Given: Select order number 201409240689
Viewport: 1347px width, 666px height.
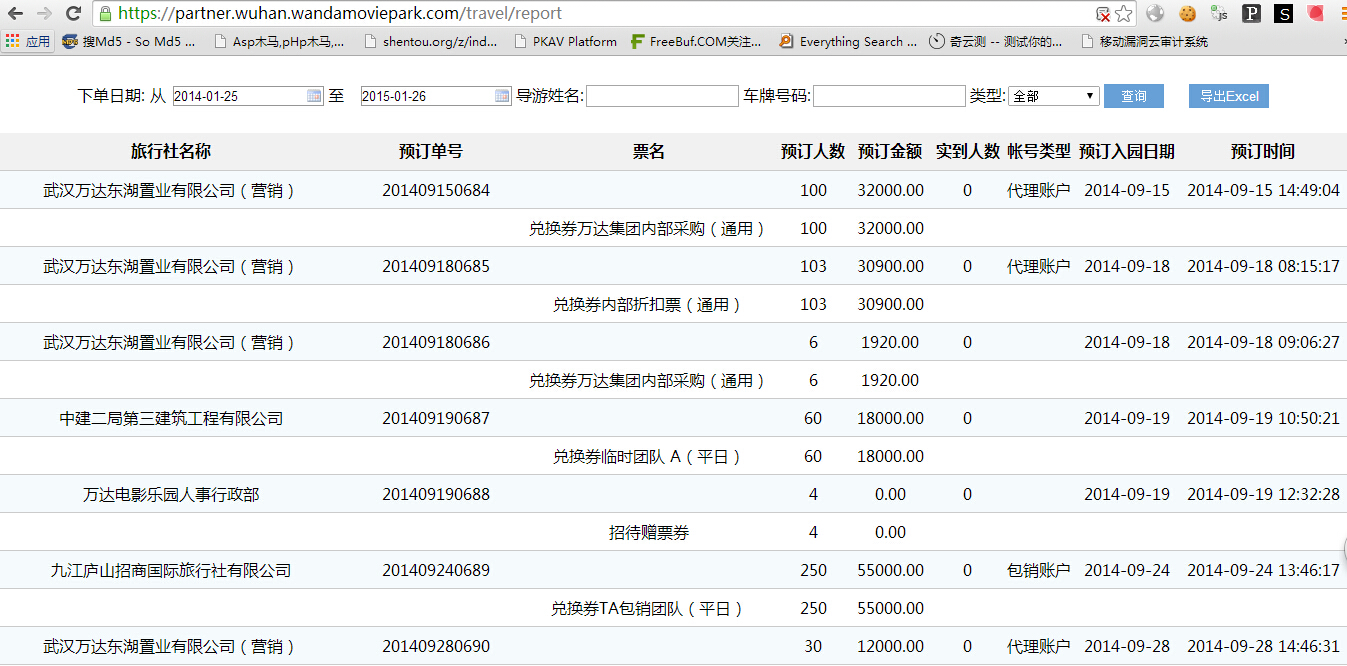Looking at the screenshot, I should pyautogui.click(x=436, y=570).
